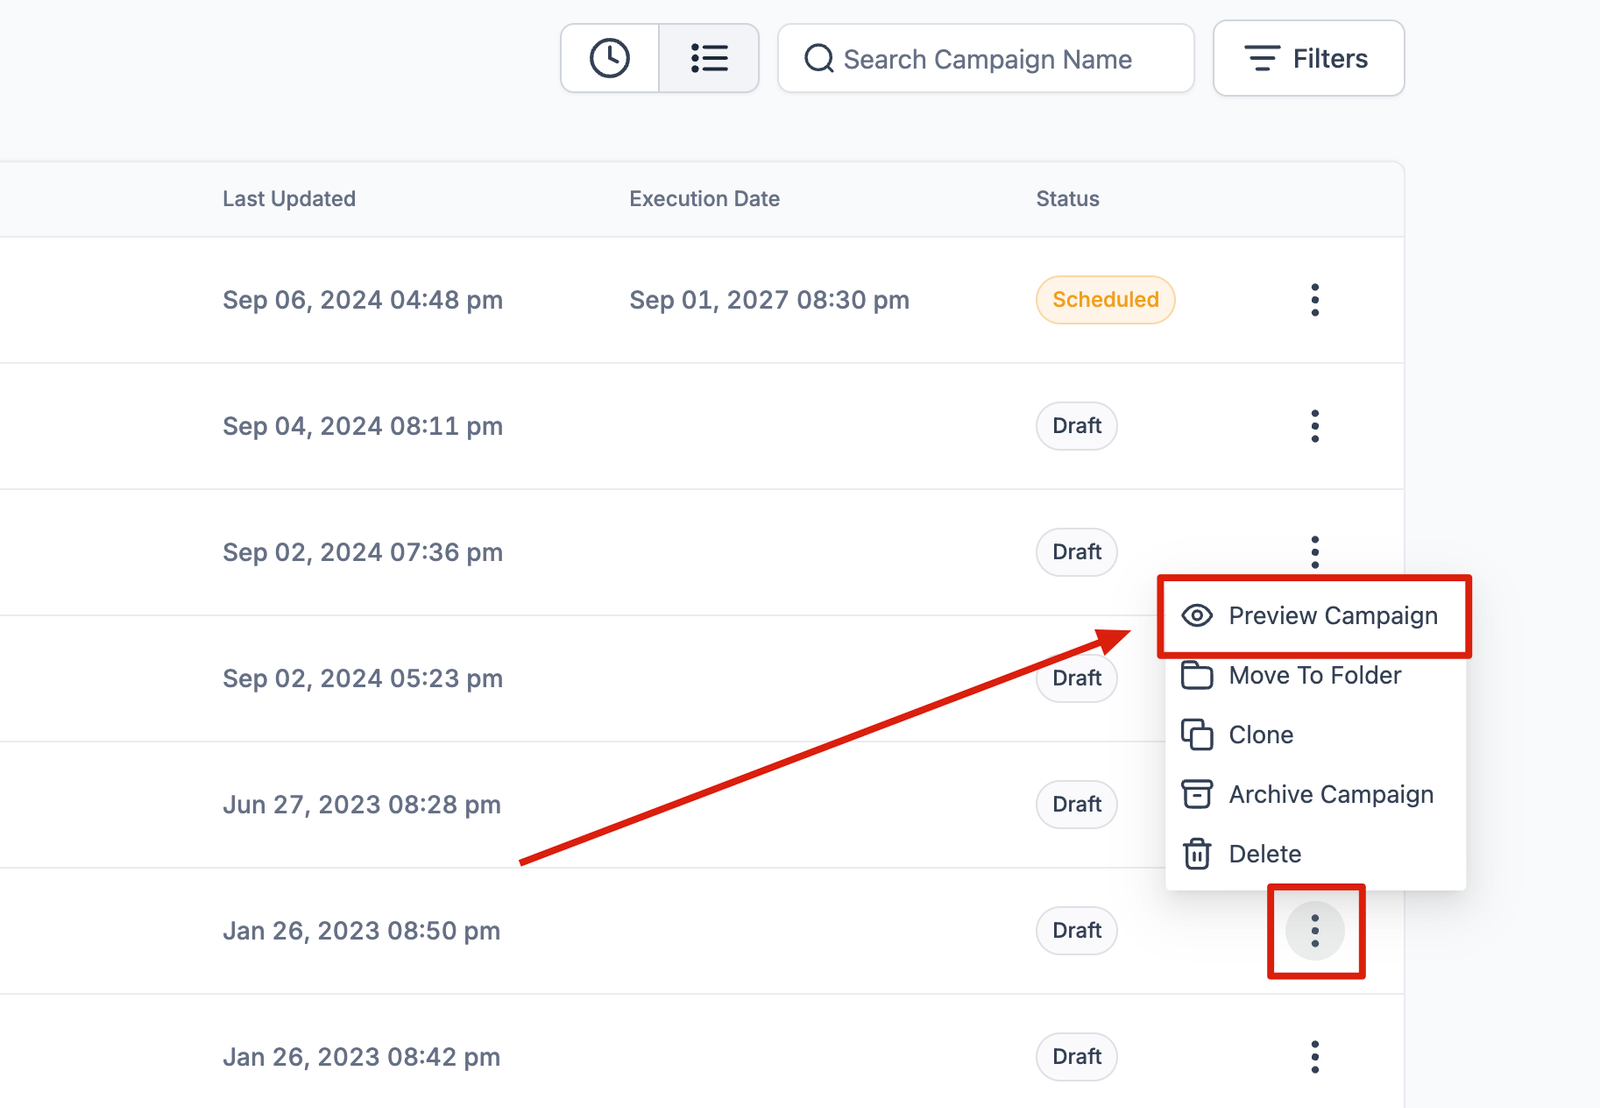This screenshot has width=1600, height=1108.
Task: Open the Filters panel
Action: (x=1308, y=59)
